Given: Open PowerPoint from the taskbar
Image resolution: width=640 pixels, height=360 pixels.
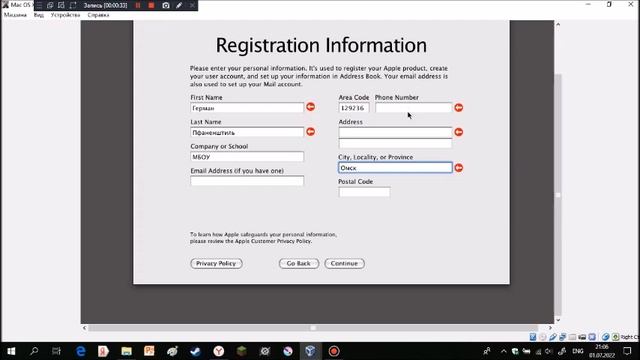Looking at the screenshot, I should [149, 351].
